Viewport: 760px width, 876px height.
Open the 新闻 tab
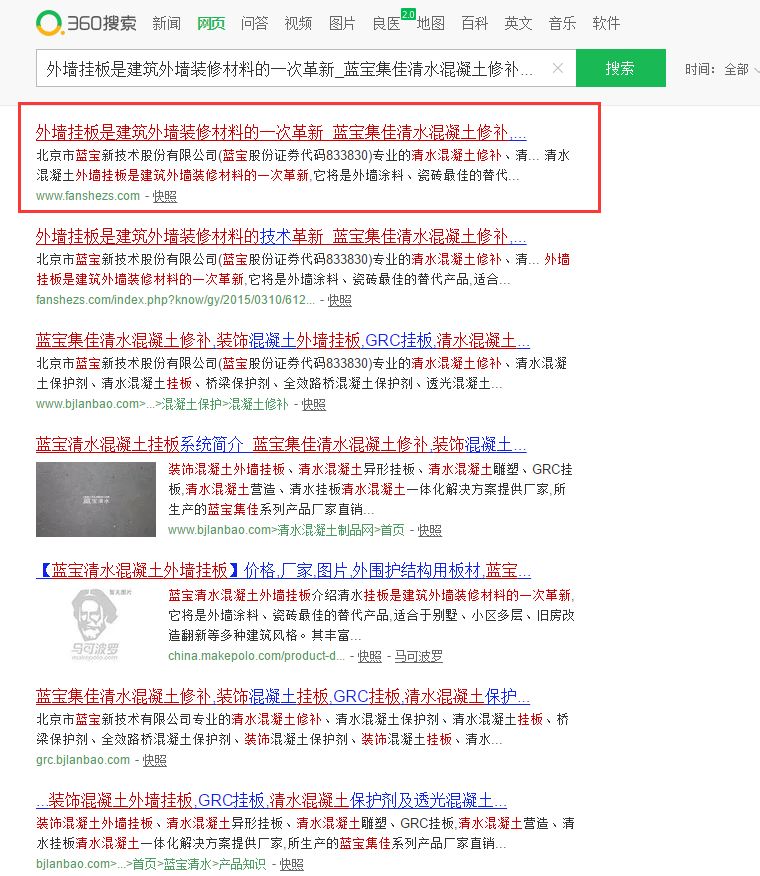pyautogui.click(x=167, y=23)
